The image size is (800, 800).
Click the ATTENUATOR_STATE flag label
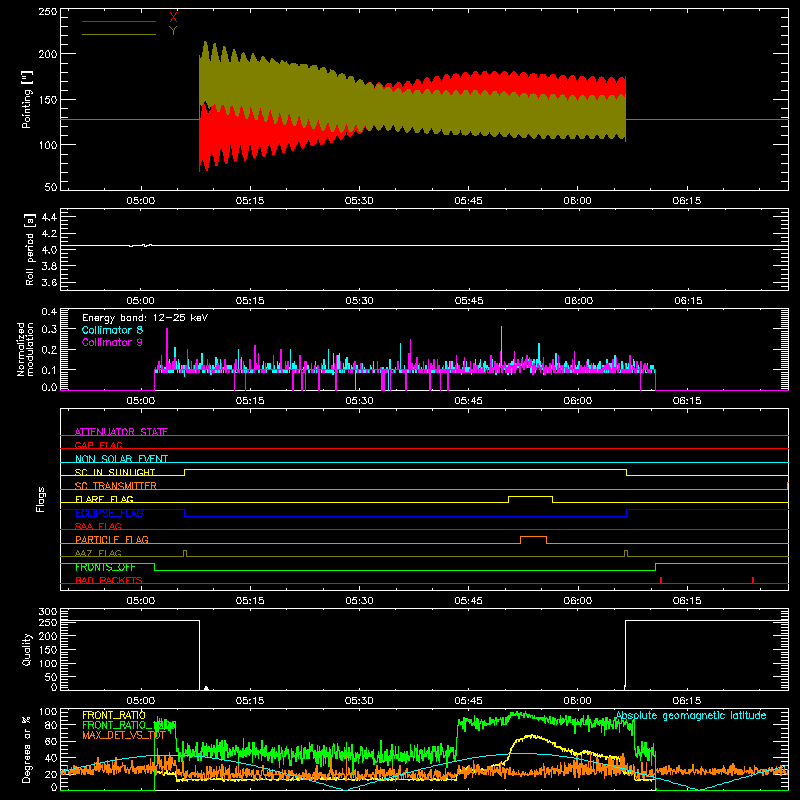[121, 432]
